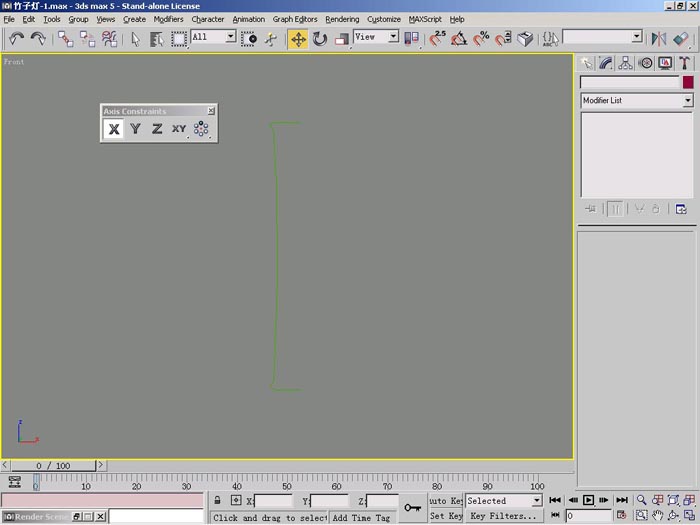The width and height of the screenshot is (700, 525).
Task: Open the Modify command panel tab
Action: 606,63
